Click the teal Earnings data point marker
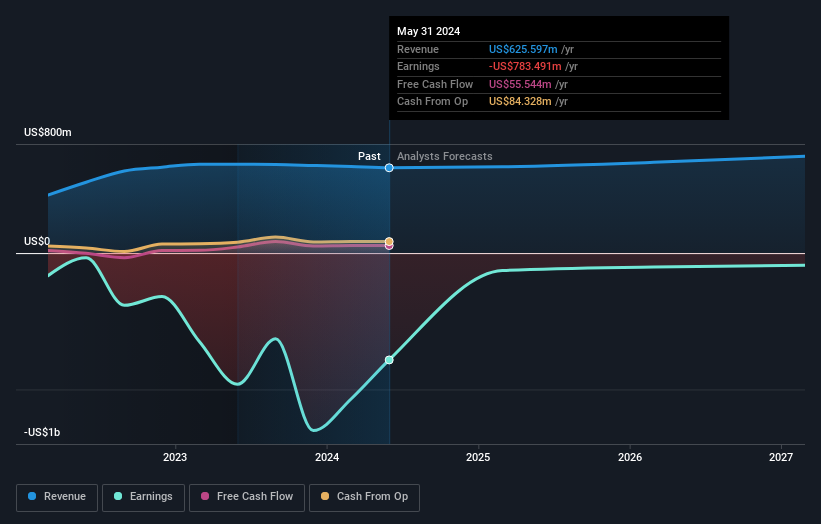 point(389,360)
